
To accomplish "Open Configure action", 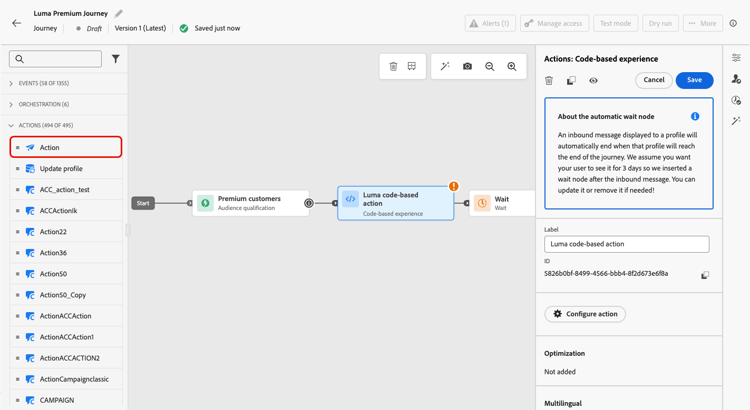I will click(x=585, y=314).
